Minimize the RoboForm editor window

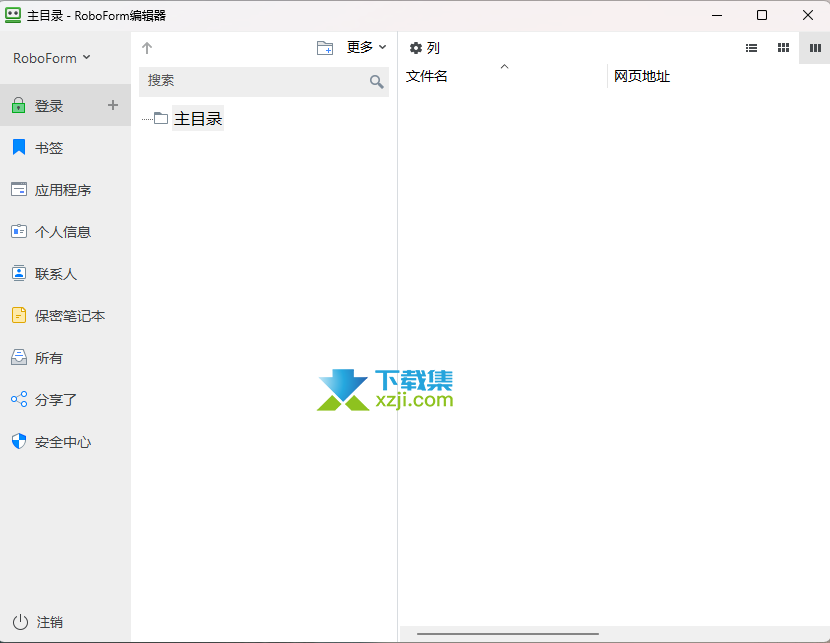717,15
